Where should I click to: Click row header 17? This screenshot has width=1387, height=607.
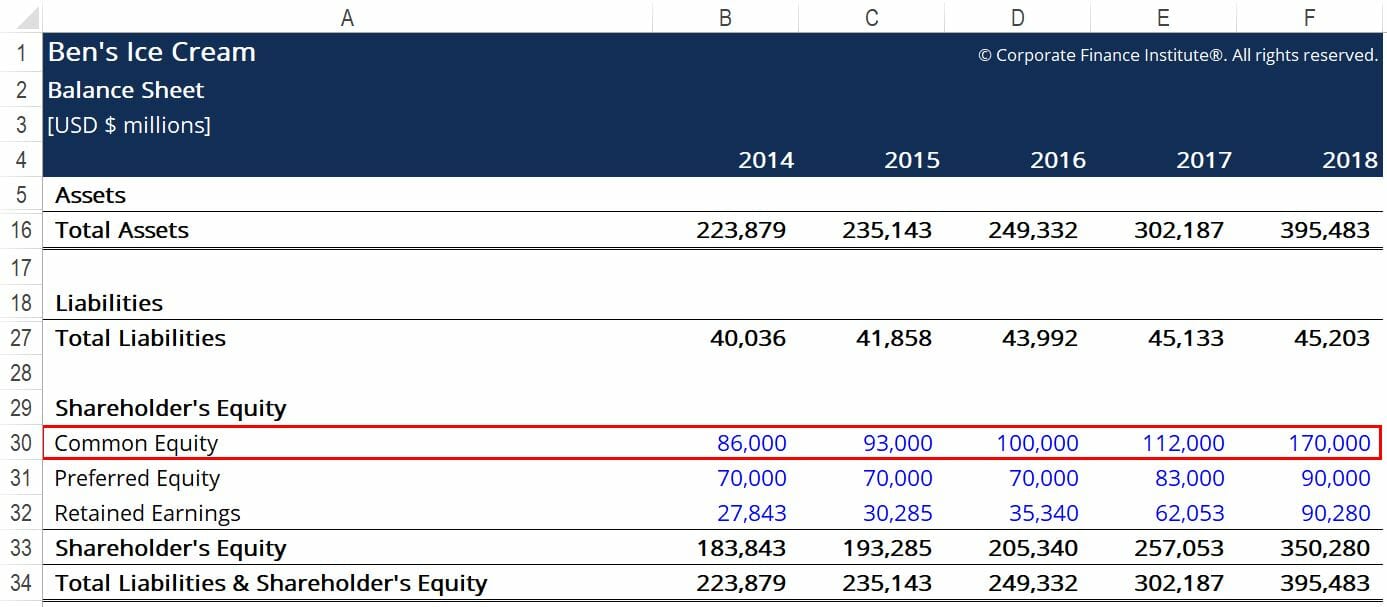(x=20, y=266)
